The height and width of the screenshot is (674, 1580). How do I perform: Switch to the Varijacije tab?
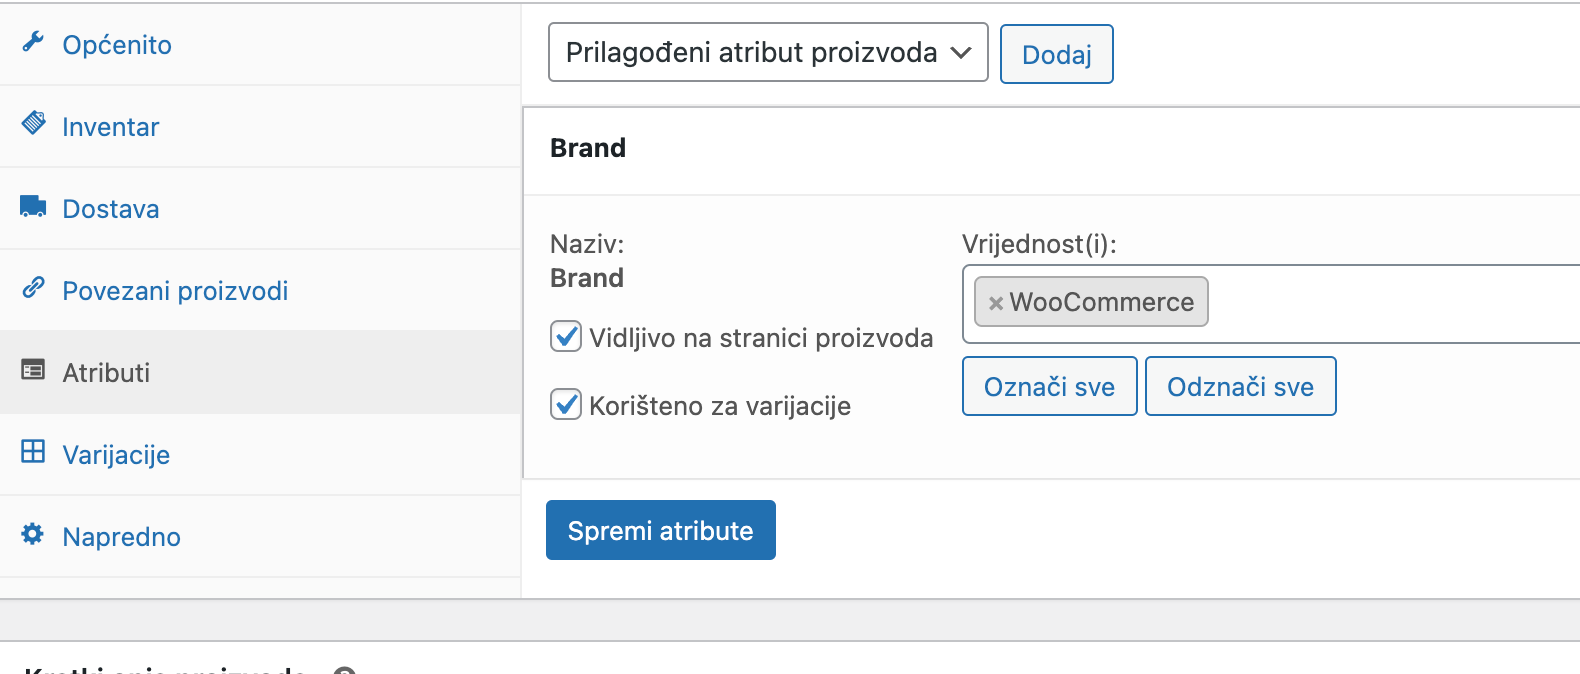point(260,454)
